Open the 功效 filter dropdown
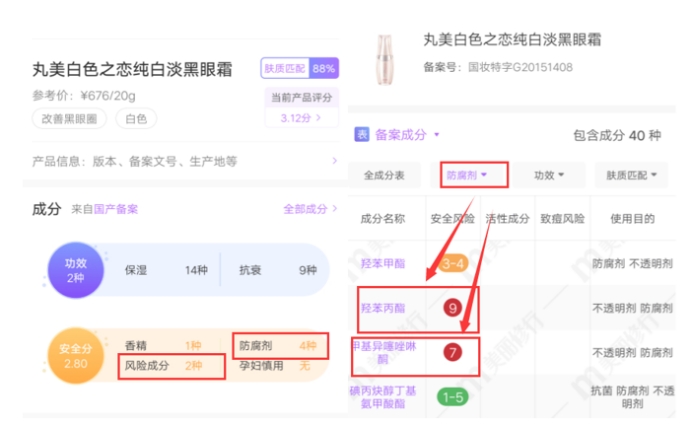Screen dimensions: 692x426 [x=549, y=175]
